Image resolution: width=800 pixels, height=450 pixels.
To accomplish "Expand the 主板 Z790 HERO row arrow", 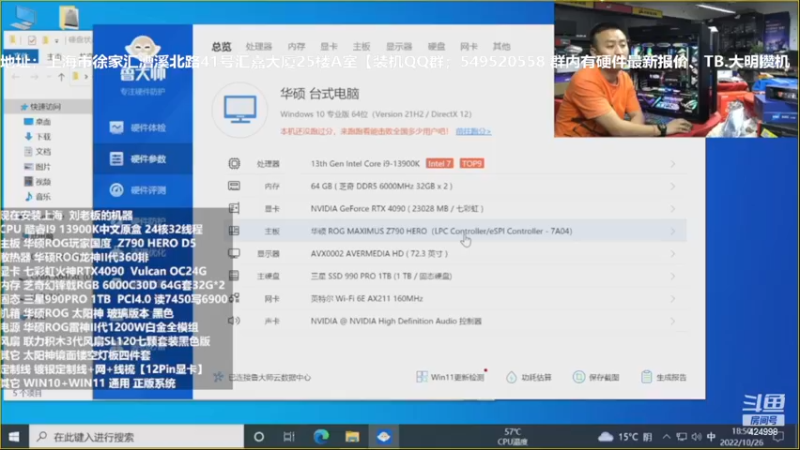I will [673, 231].
